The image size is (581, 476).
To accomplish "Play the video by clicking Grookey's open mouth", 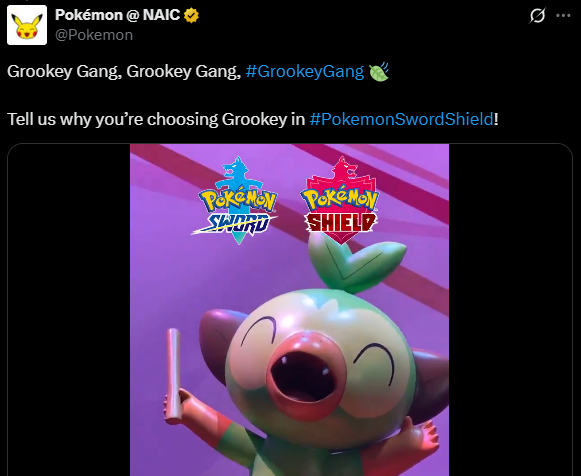I will click(x=304, y=376).
